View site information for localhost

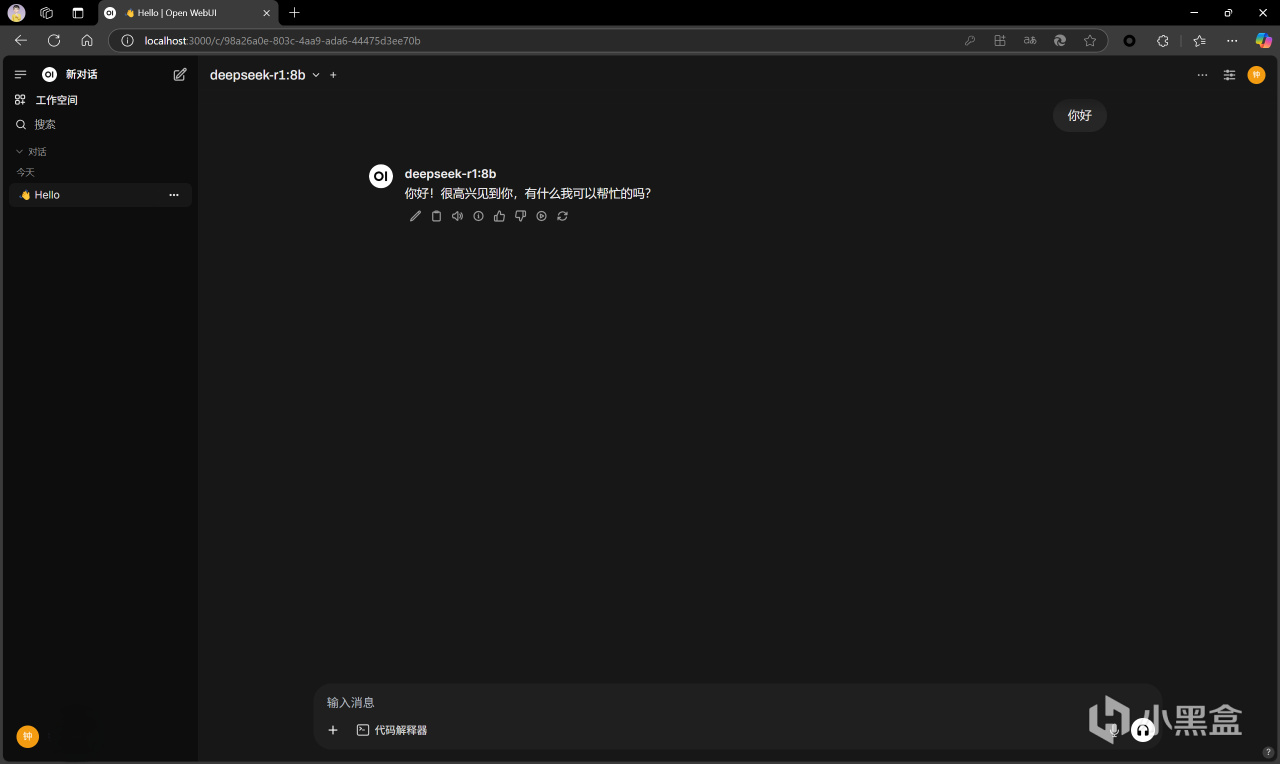pos(127,41)
